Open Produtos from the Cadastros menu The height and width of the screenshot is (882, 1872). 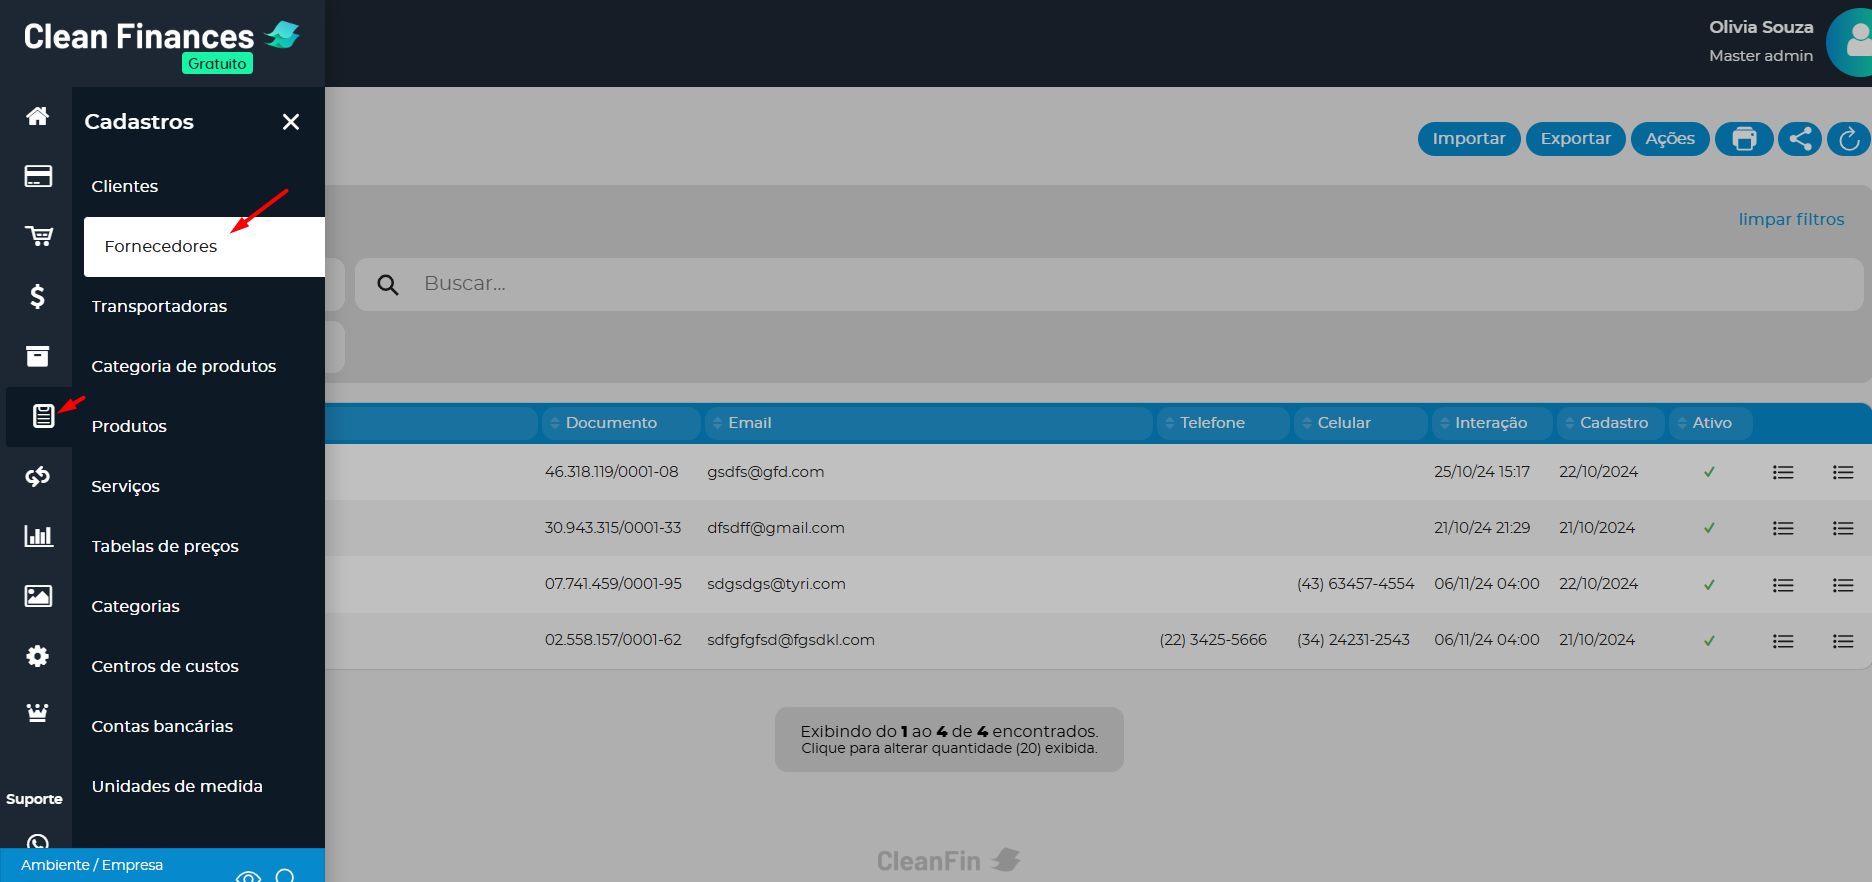[x=129, y=426]
